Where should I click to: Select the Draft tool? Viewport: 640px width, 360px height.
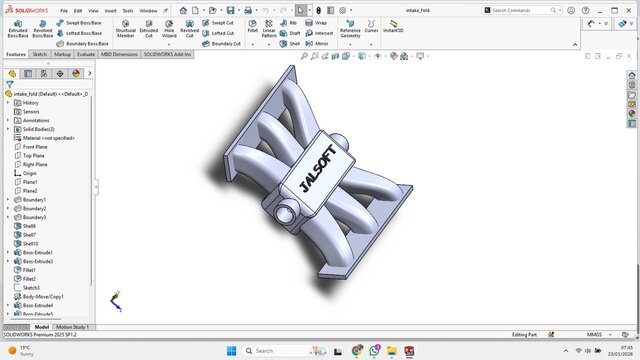click(x=290, y=33)
